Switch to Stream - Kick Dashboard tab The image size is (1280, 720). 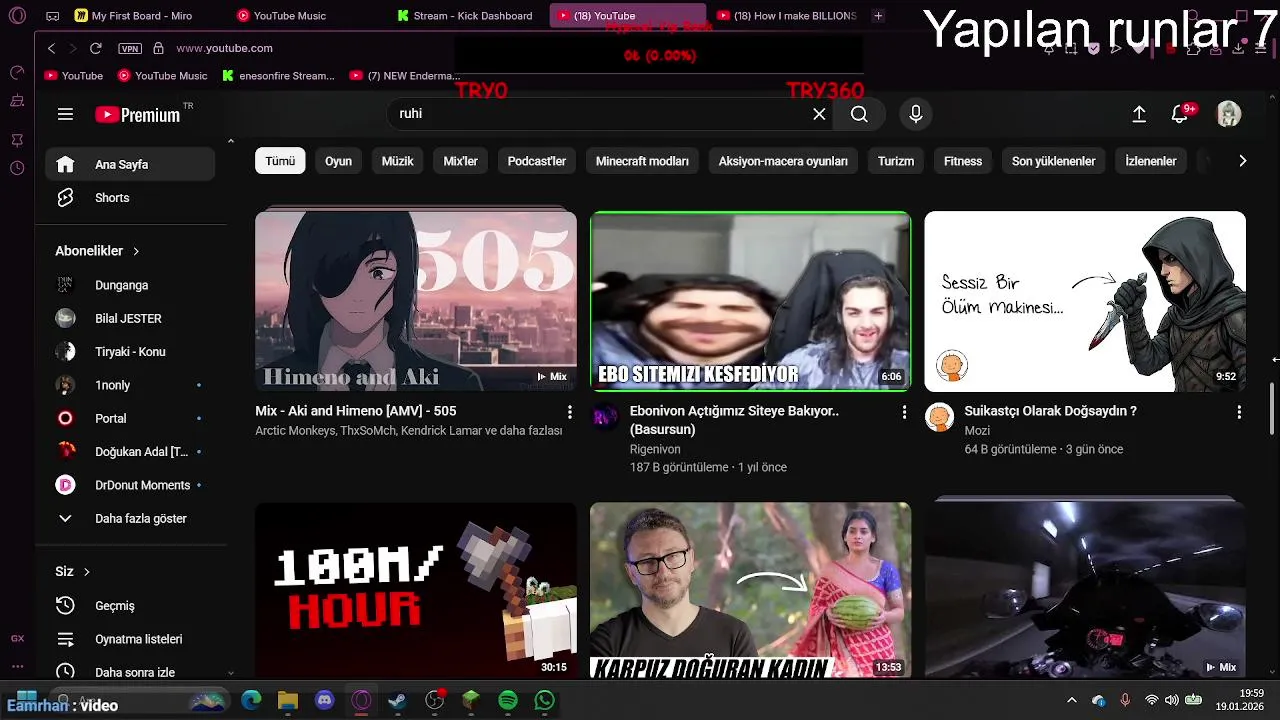464,16
